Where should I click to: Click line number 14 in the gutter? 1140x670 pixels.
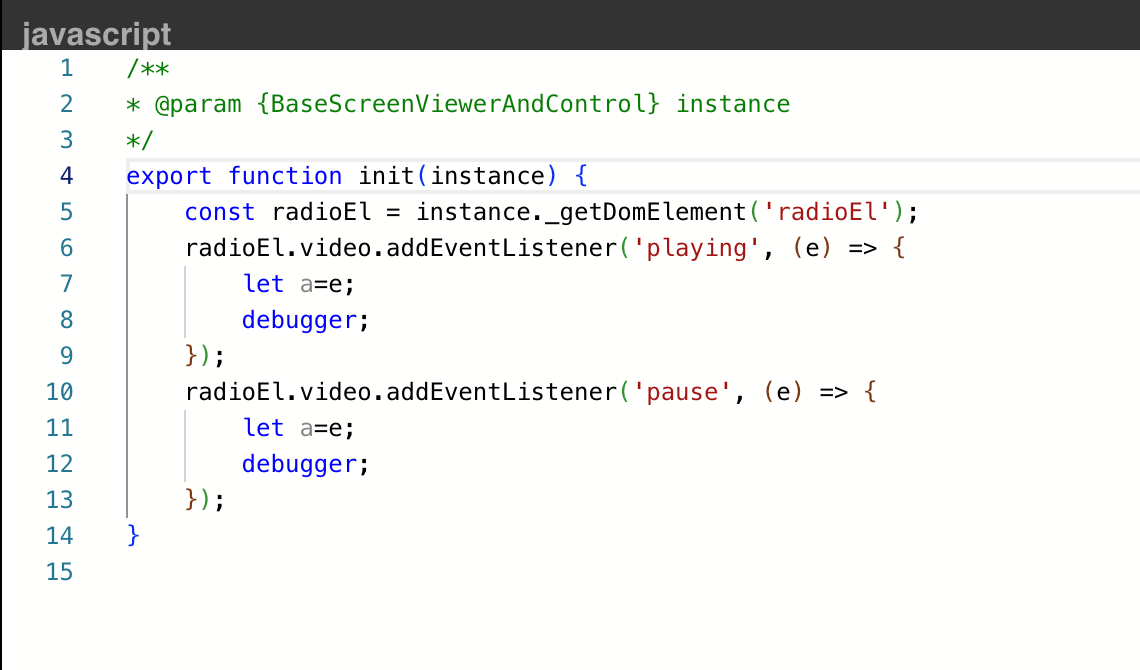click(x=60, y=536)
